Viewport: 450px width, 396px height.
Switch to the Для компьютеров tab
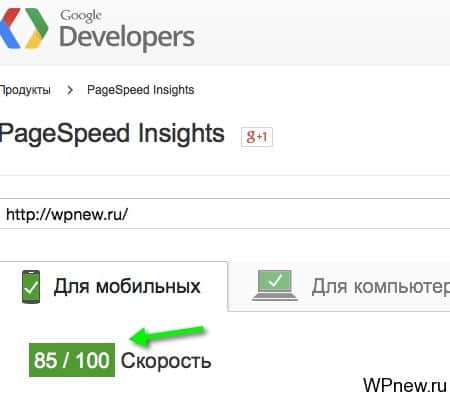[339, 287]
